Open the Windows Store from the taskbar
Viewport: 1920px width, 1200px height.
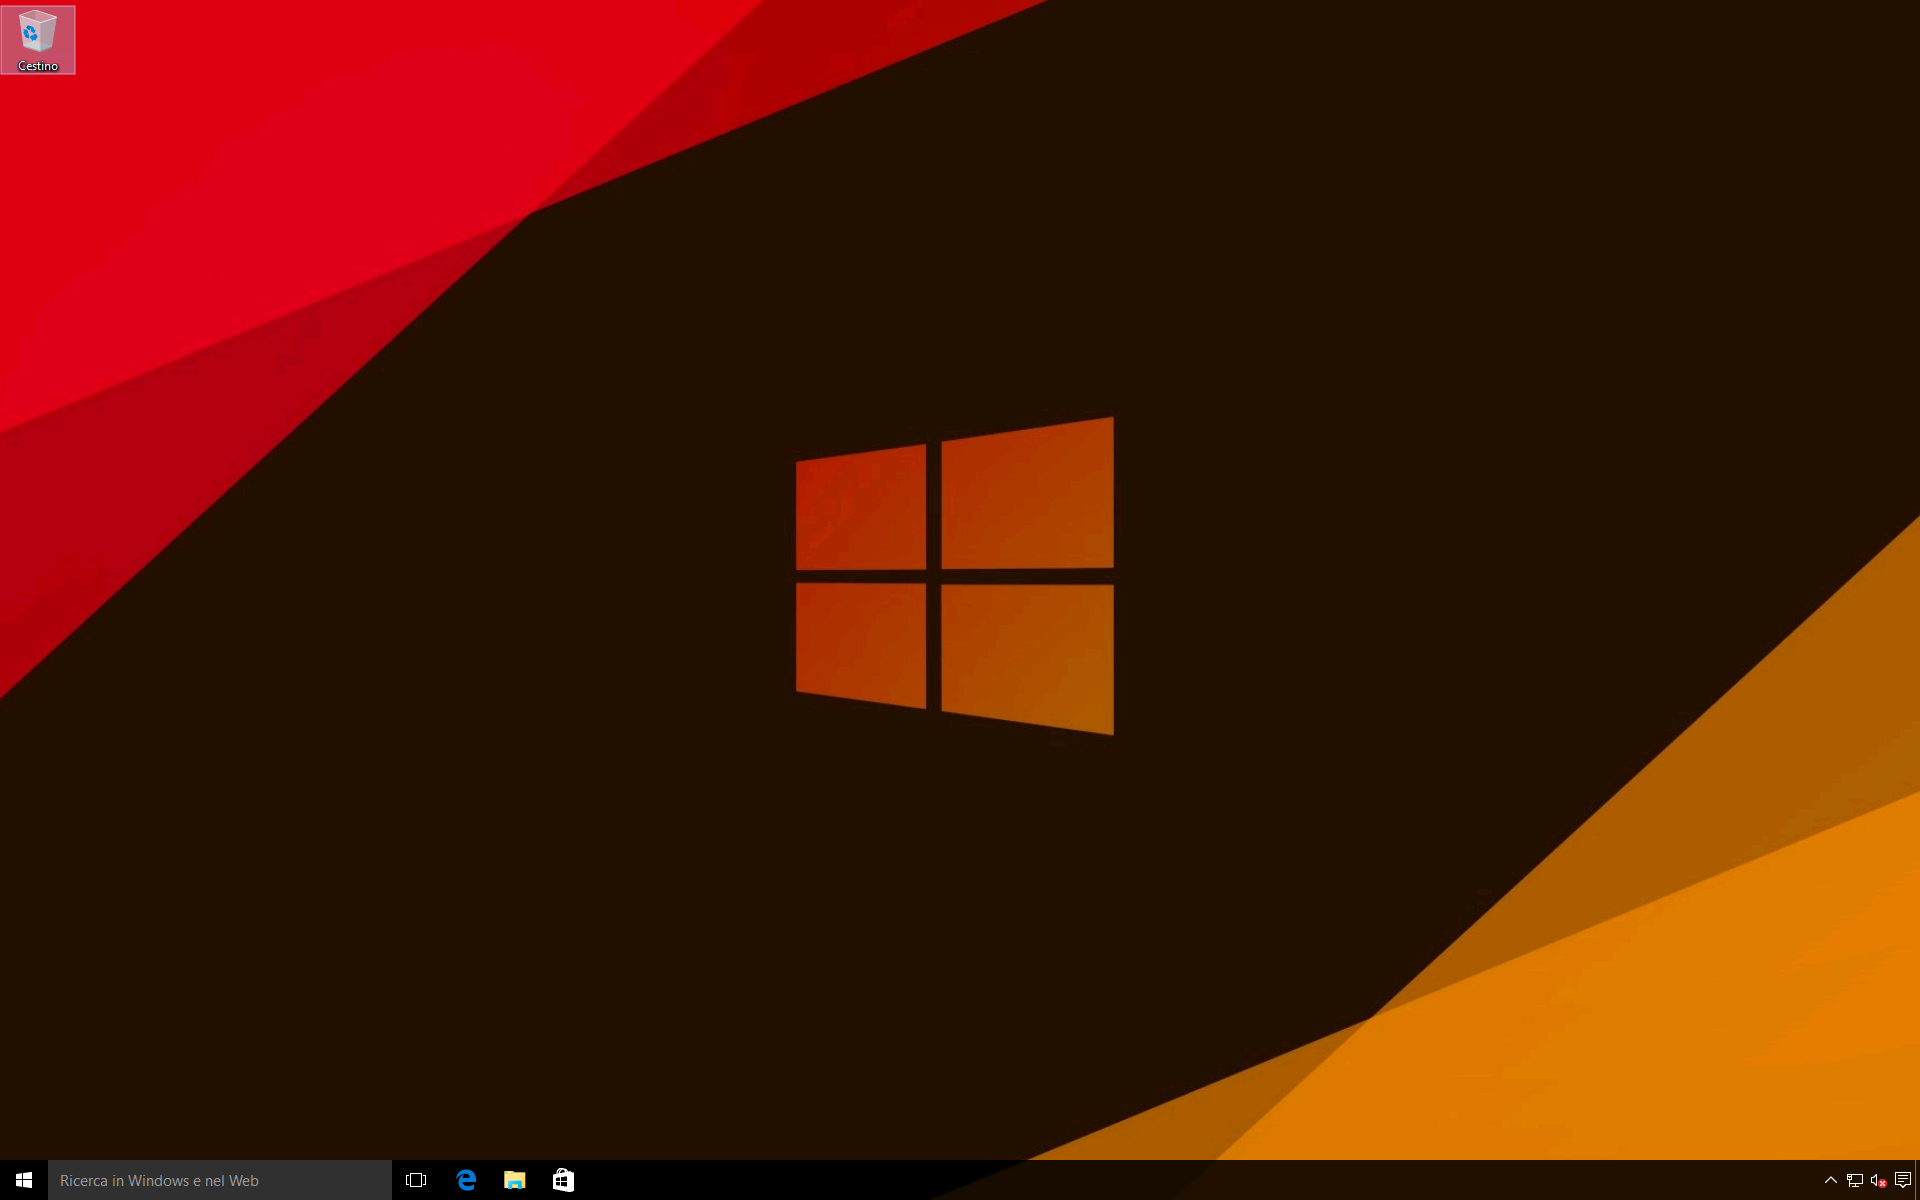coord(564,1180)
